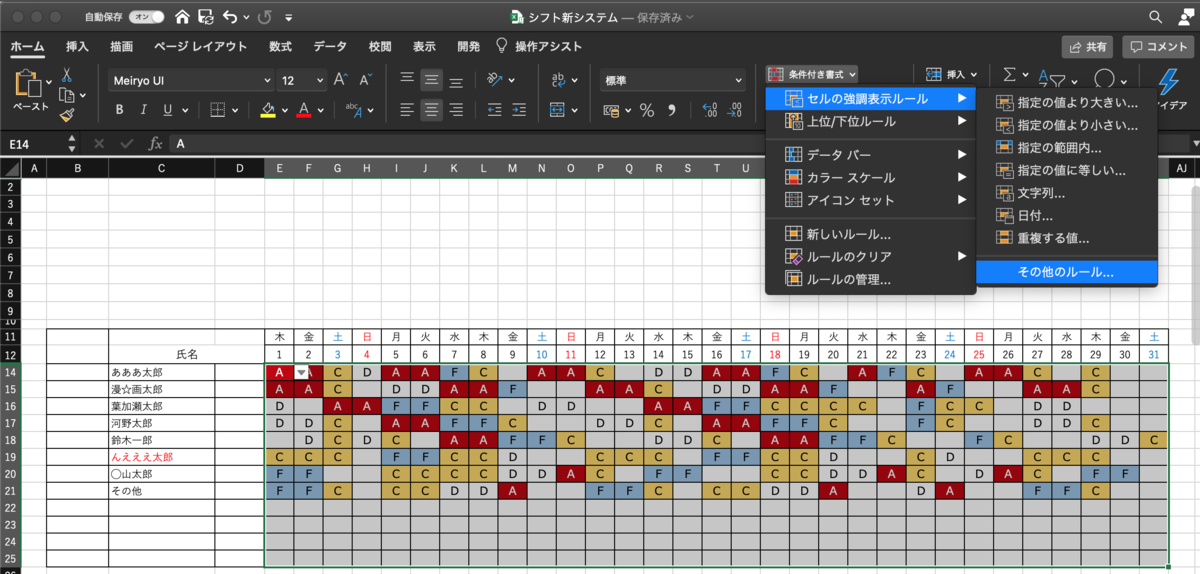Click the Borders icon

tap(217, 110)
